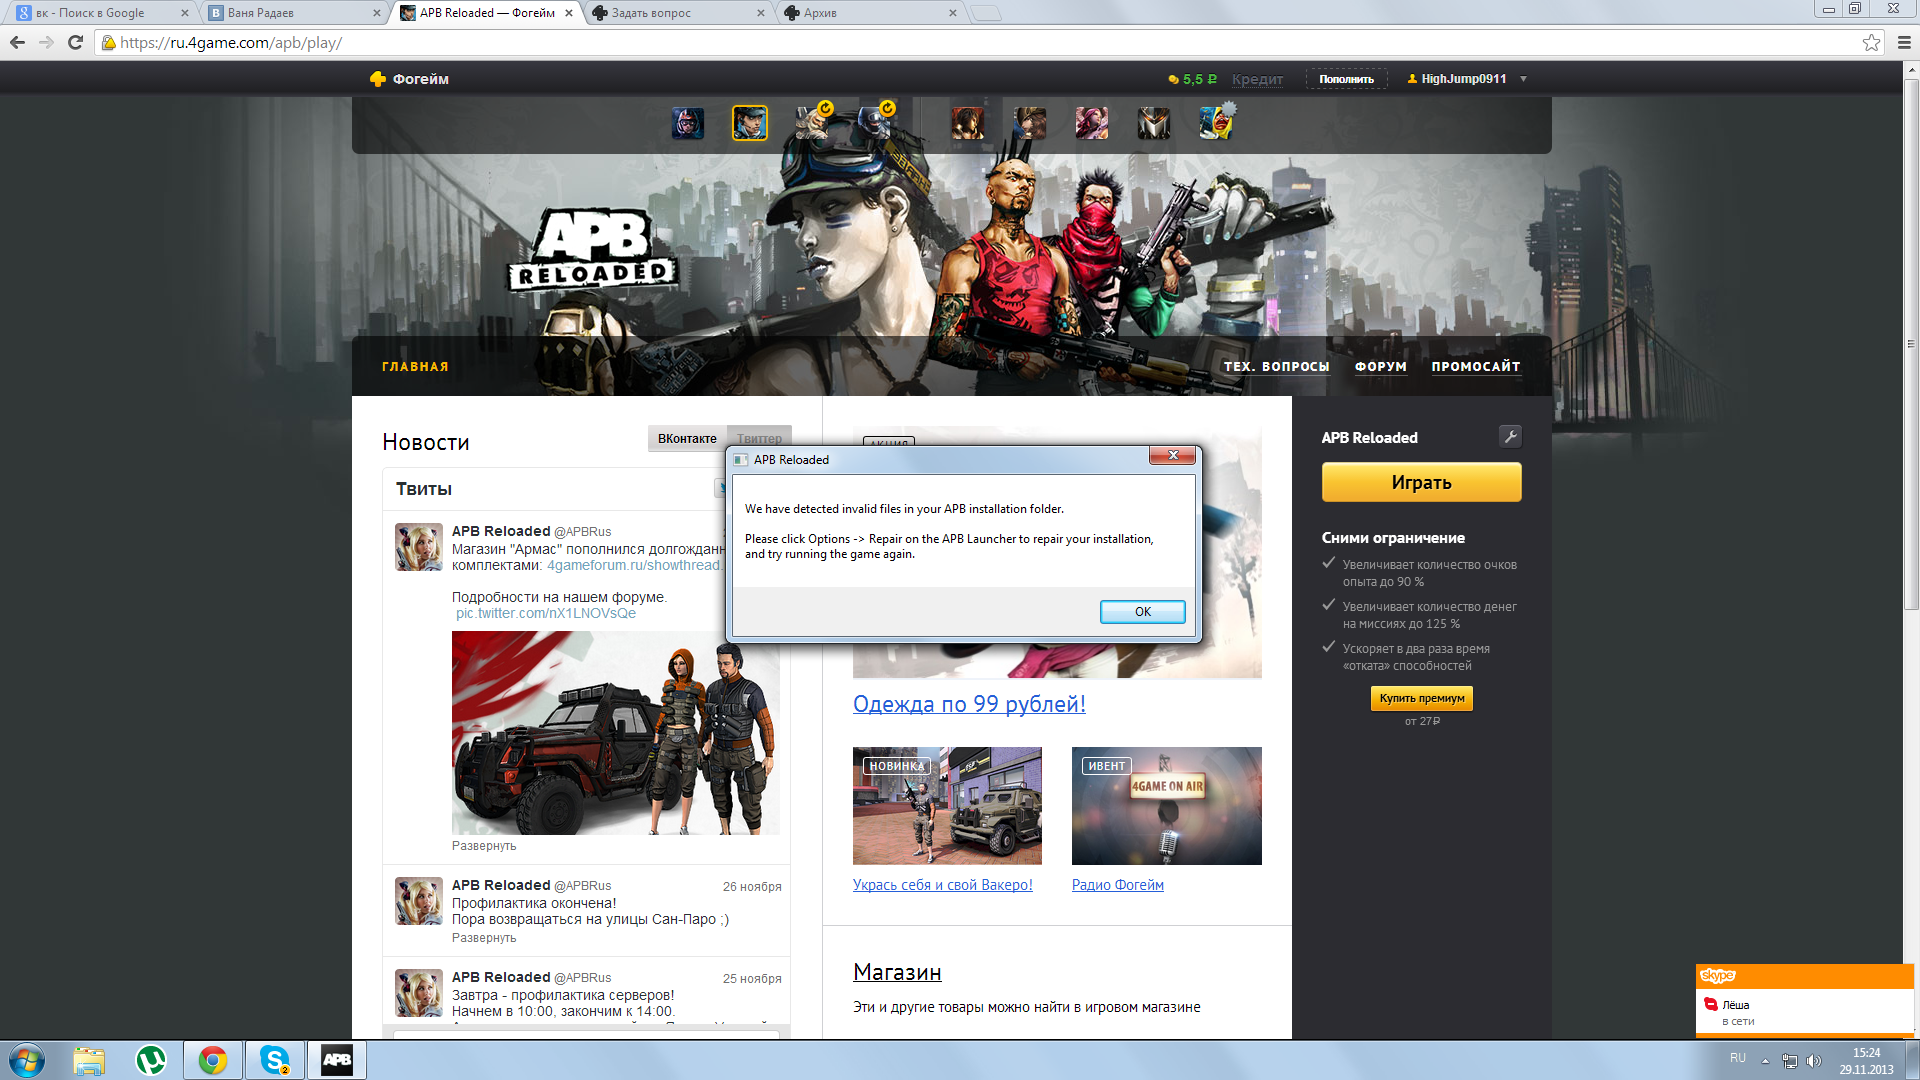Open game settings wrench icon beside APB Reloaded
The image size is (1920, 1080).
1510,436
